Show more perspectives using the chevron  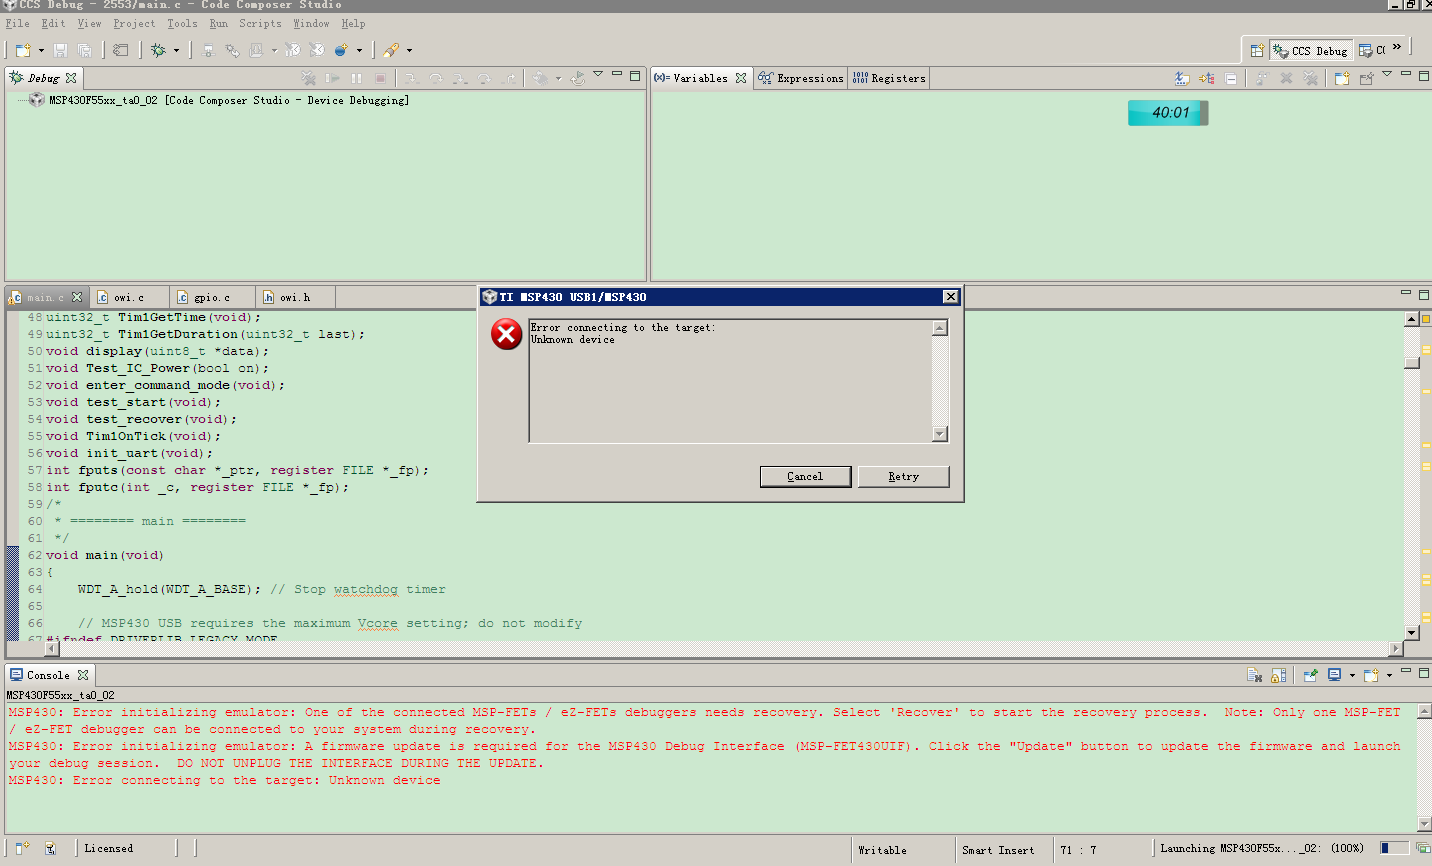[1397, 47]
